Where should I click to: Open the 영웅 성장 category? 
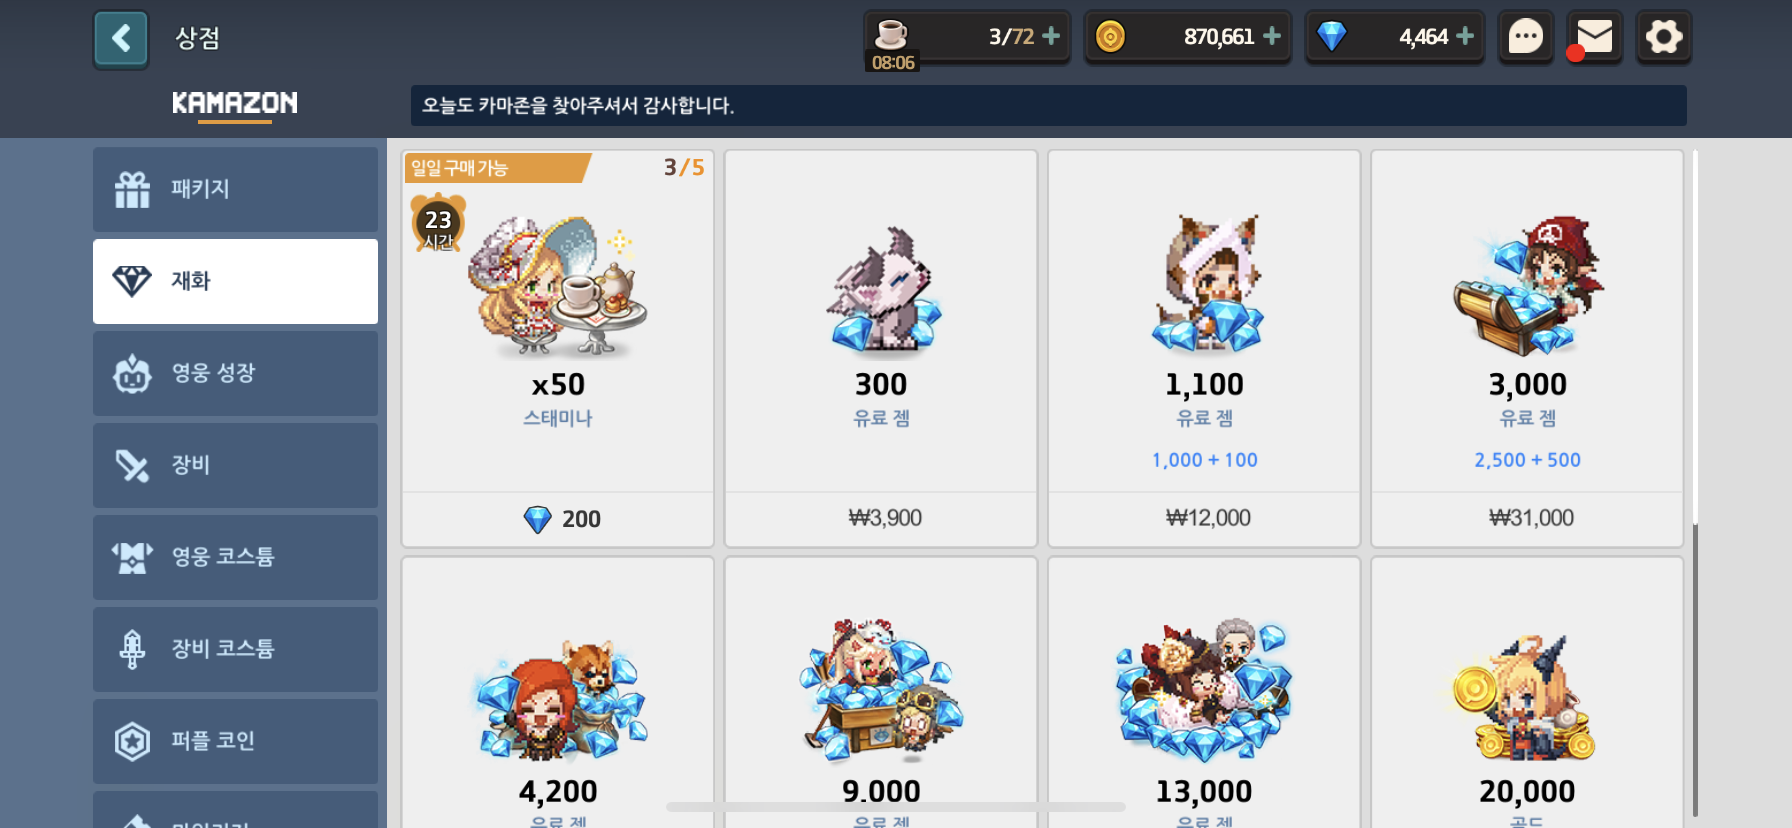click(x=235, y=373)
